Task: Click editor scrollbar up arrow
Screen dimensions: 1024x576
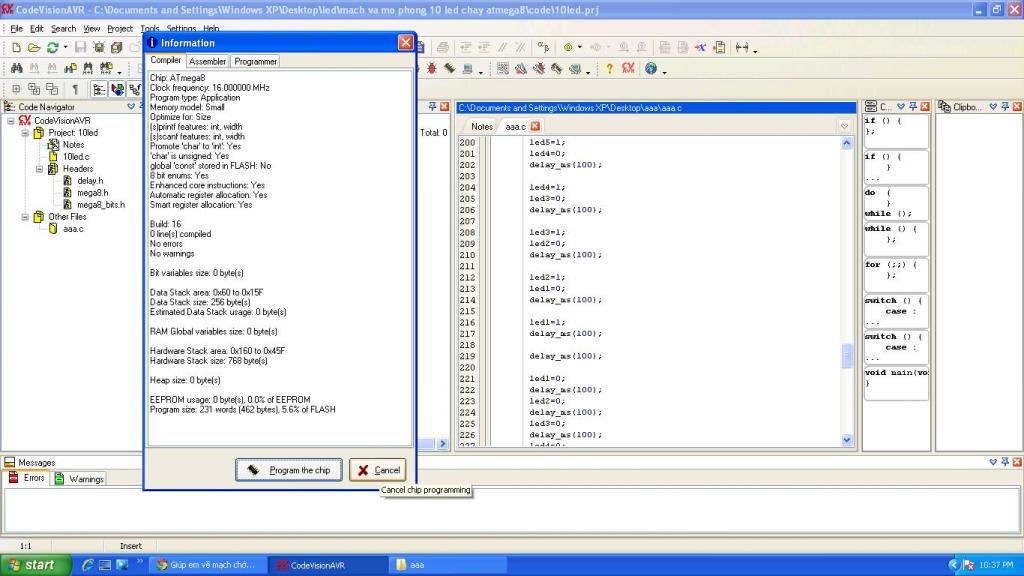Action: [846, 143]
